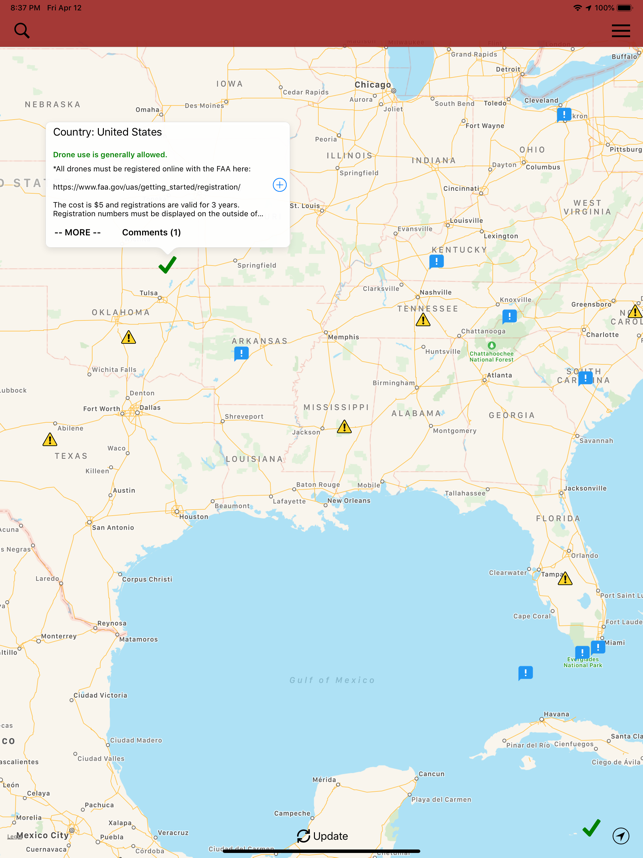The height and width of the screenshot is (858, 643).
Task: Tap the Cancun city label
Action: (431, 774)
